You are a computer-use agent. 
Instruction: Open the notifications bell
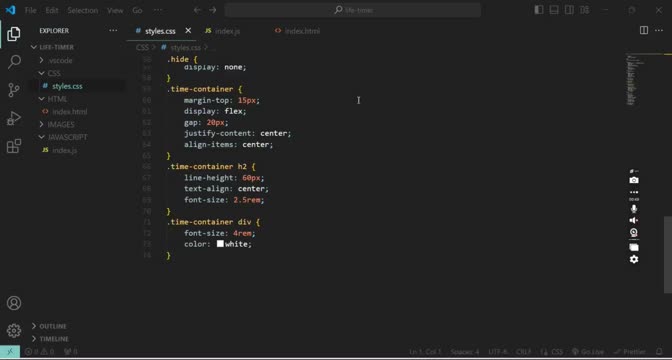click(x=659, y=352)
